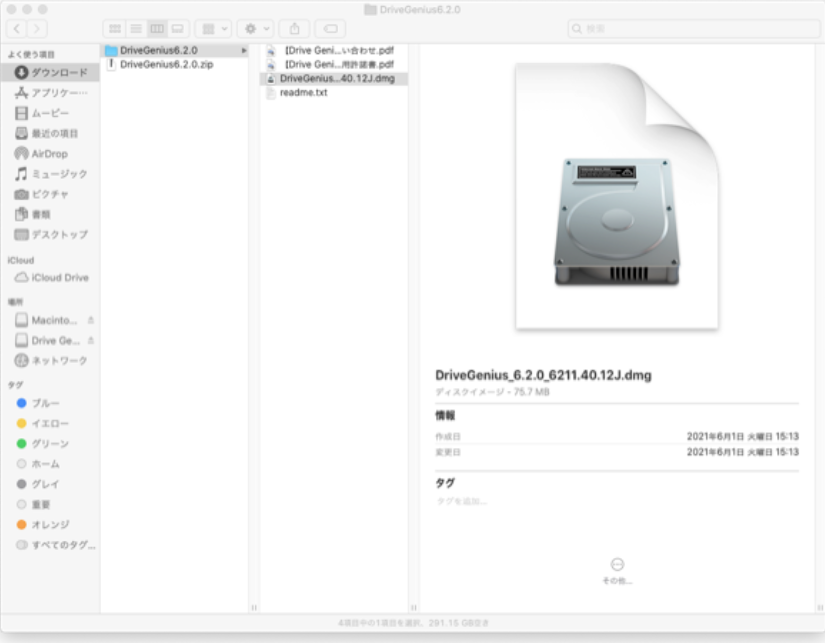Open AirDrop in the sidebar

tap(49, 154)
